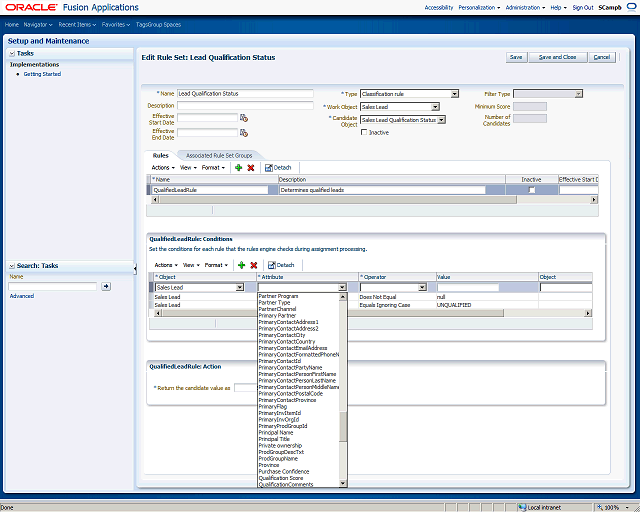
Task: Toggle Inactive checkbox in QualifiedLeadRule row
Action: (531, 190)
